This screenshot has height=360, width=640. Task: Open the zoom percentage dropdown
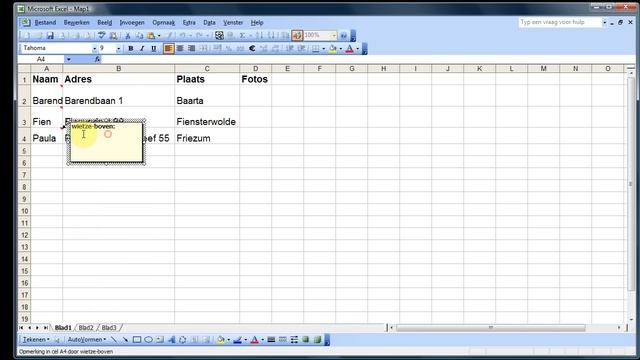pos(333,36)
